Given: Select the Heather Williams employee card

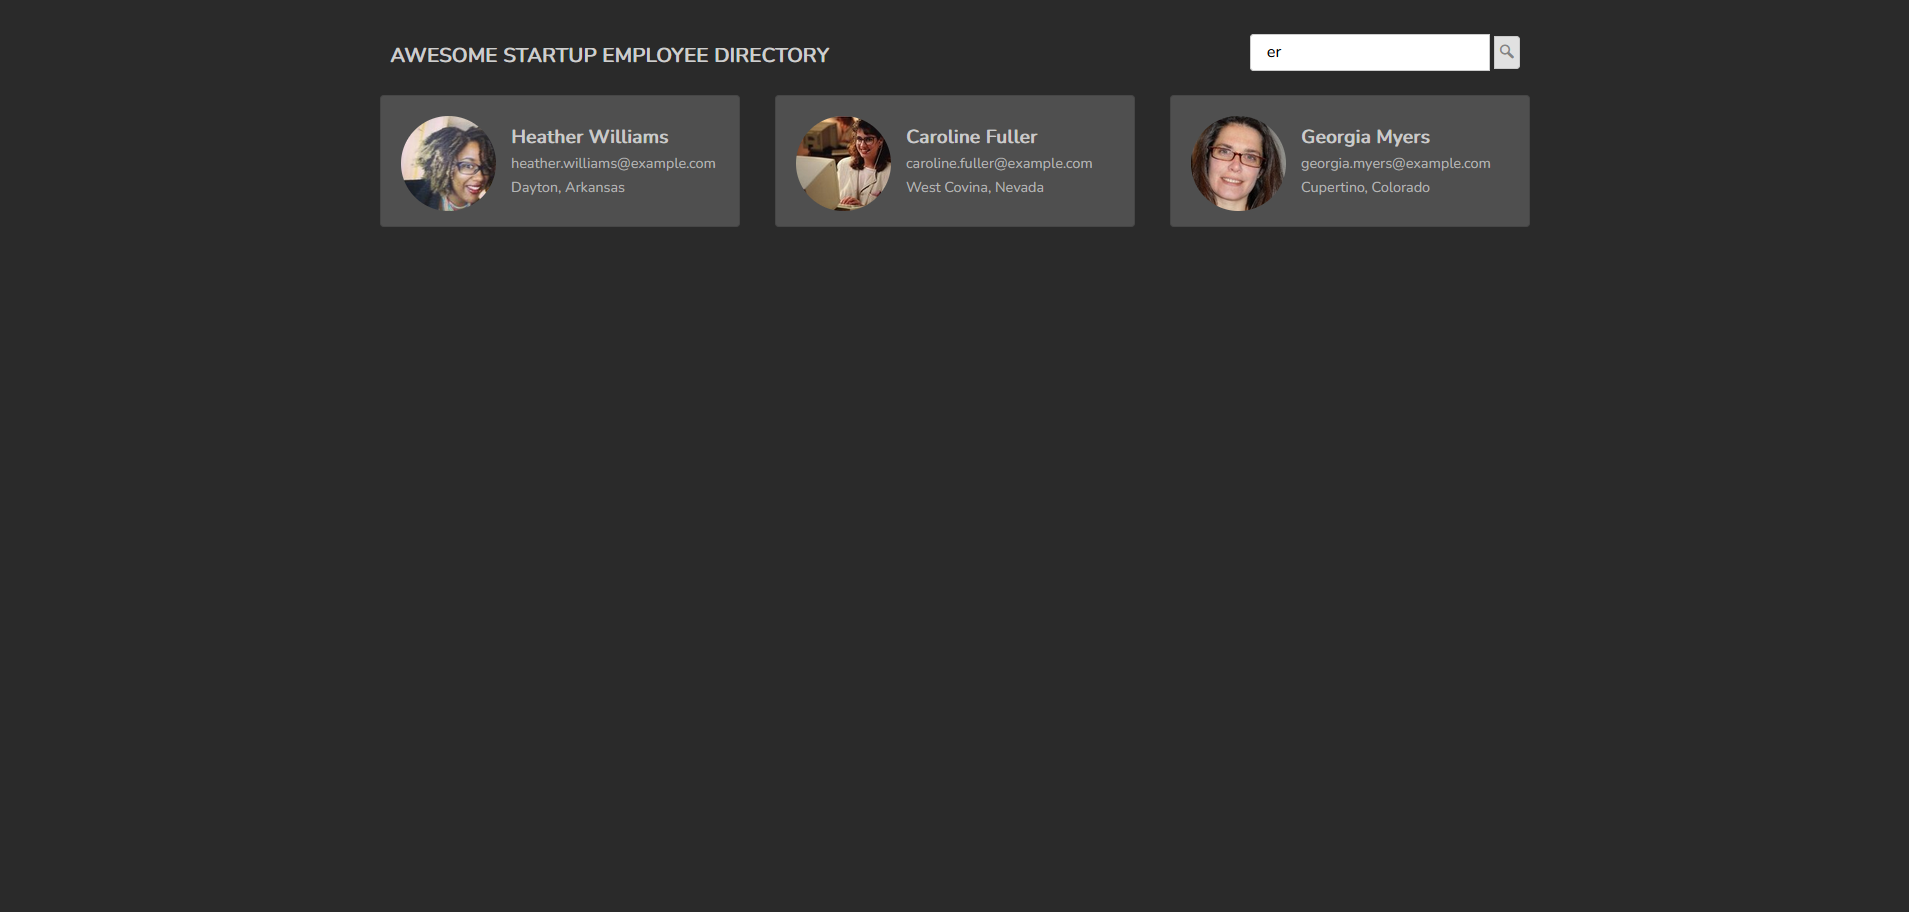Looking at the screenshot, I should tap(560, 211).
